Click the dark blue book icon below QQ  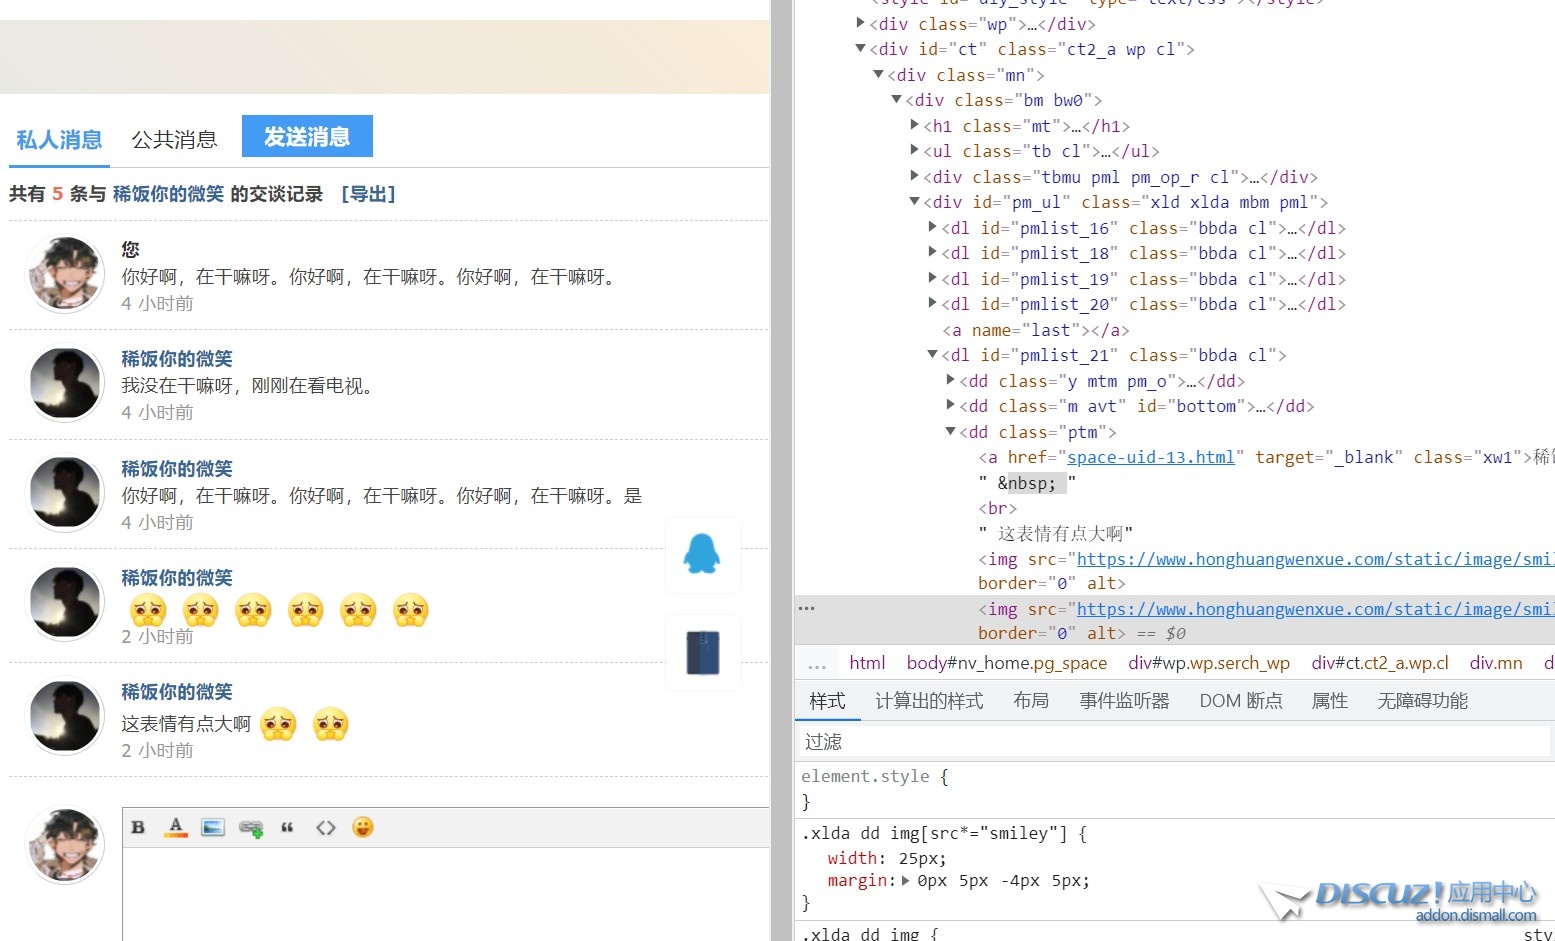pyautogui.click(x=703, y=651)
